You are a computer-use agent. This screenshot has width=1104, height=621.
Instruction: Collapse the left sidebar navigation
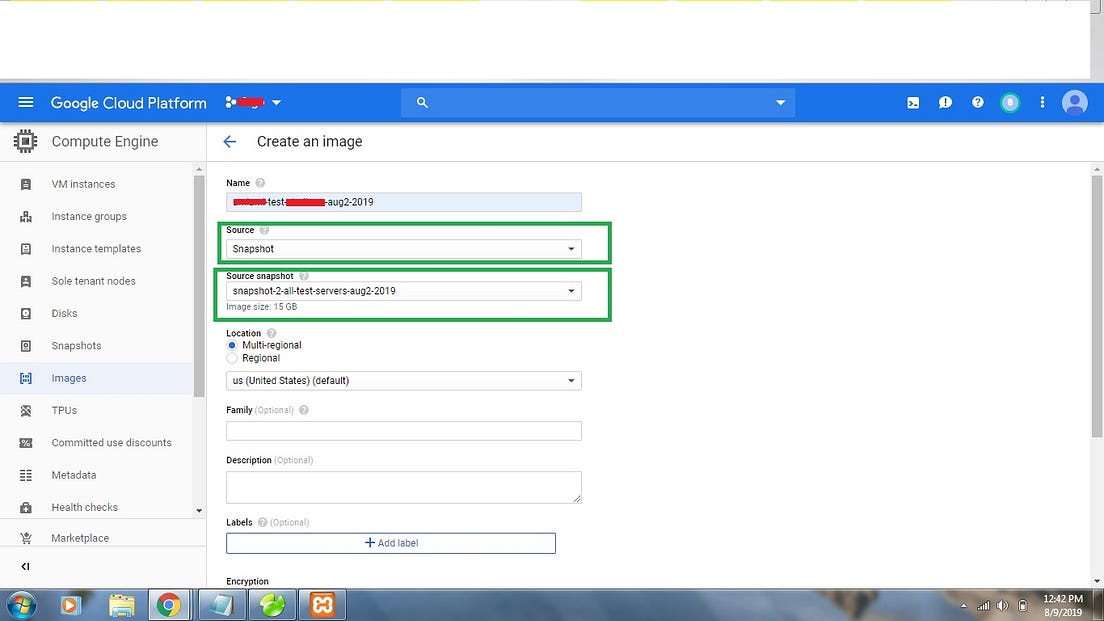tap(23, 566)
